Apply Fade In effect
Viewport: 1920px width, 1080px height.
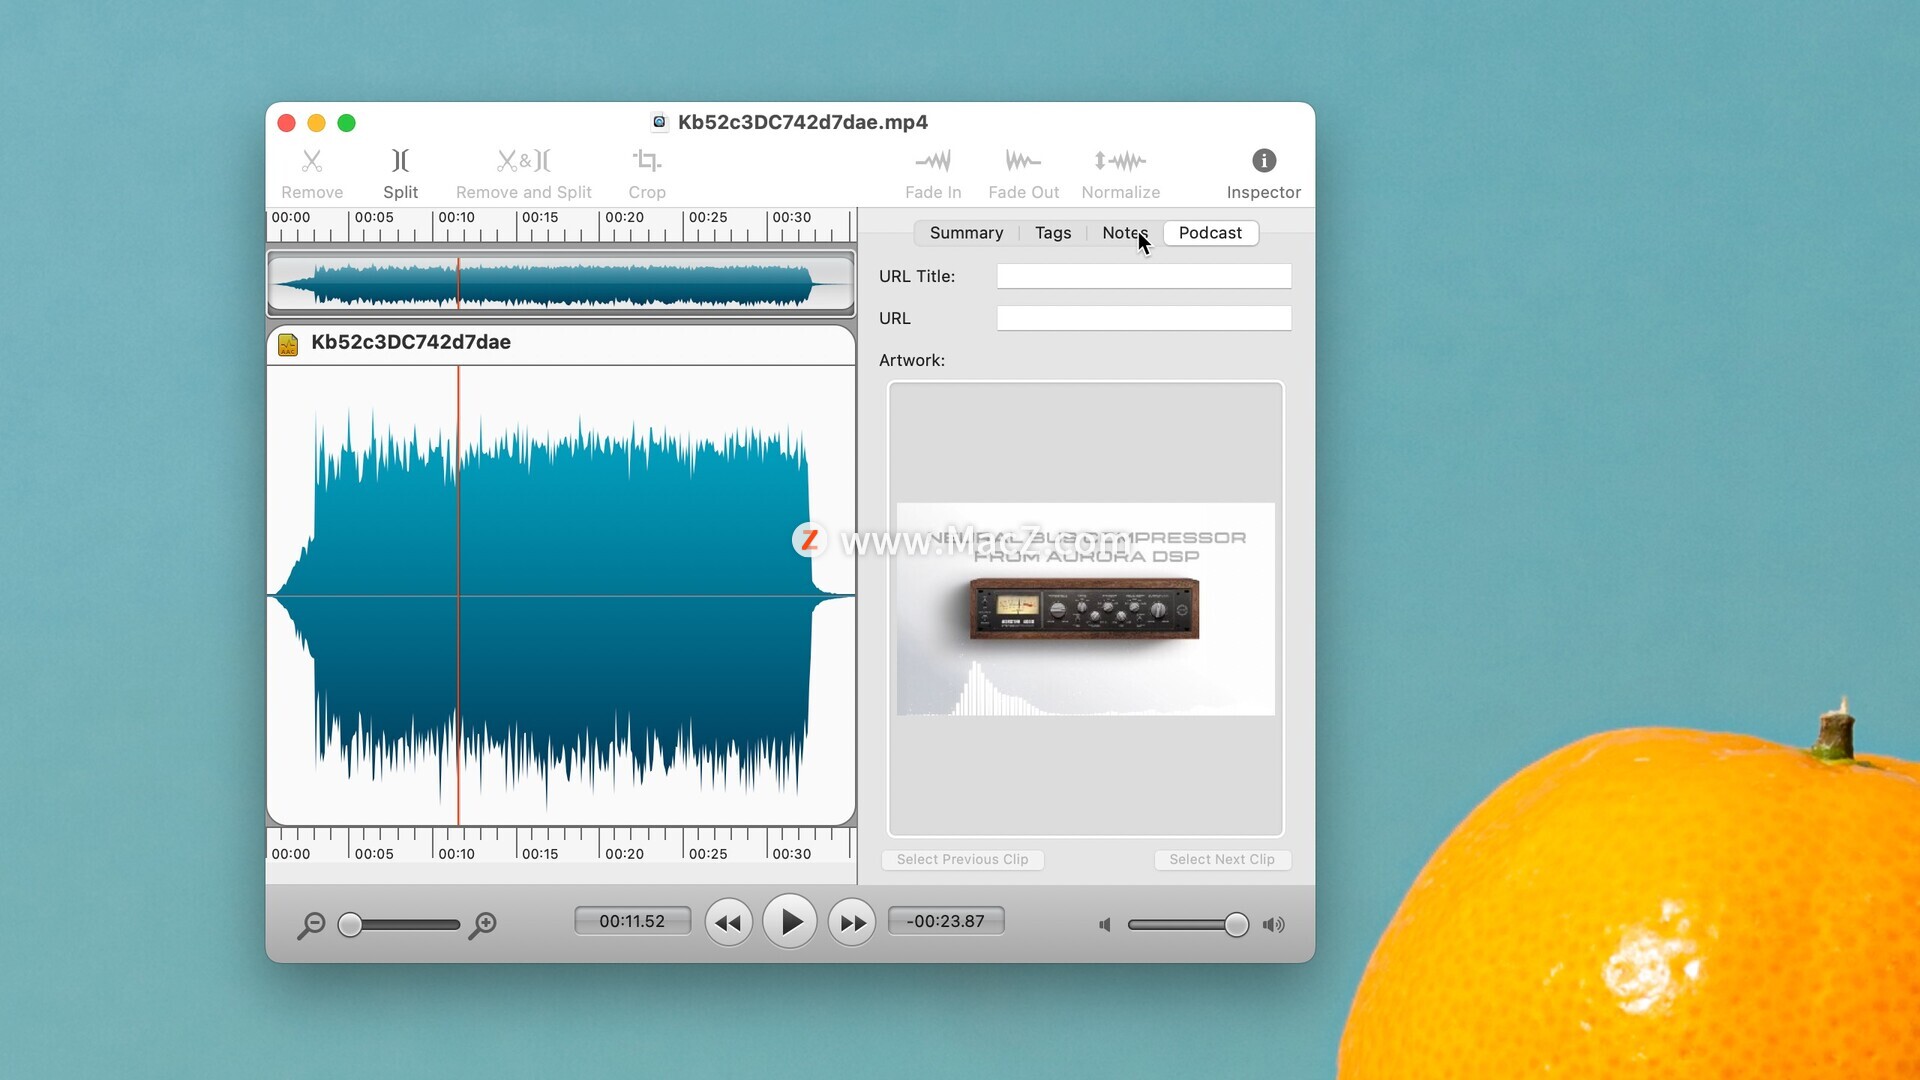pos(933,173)
